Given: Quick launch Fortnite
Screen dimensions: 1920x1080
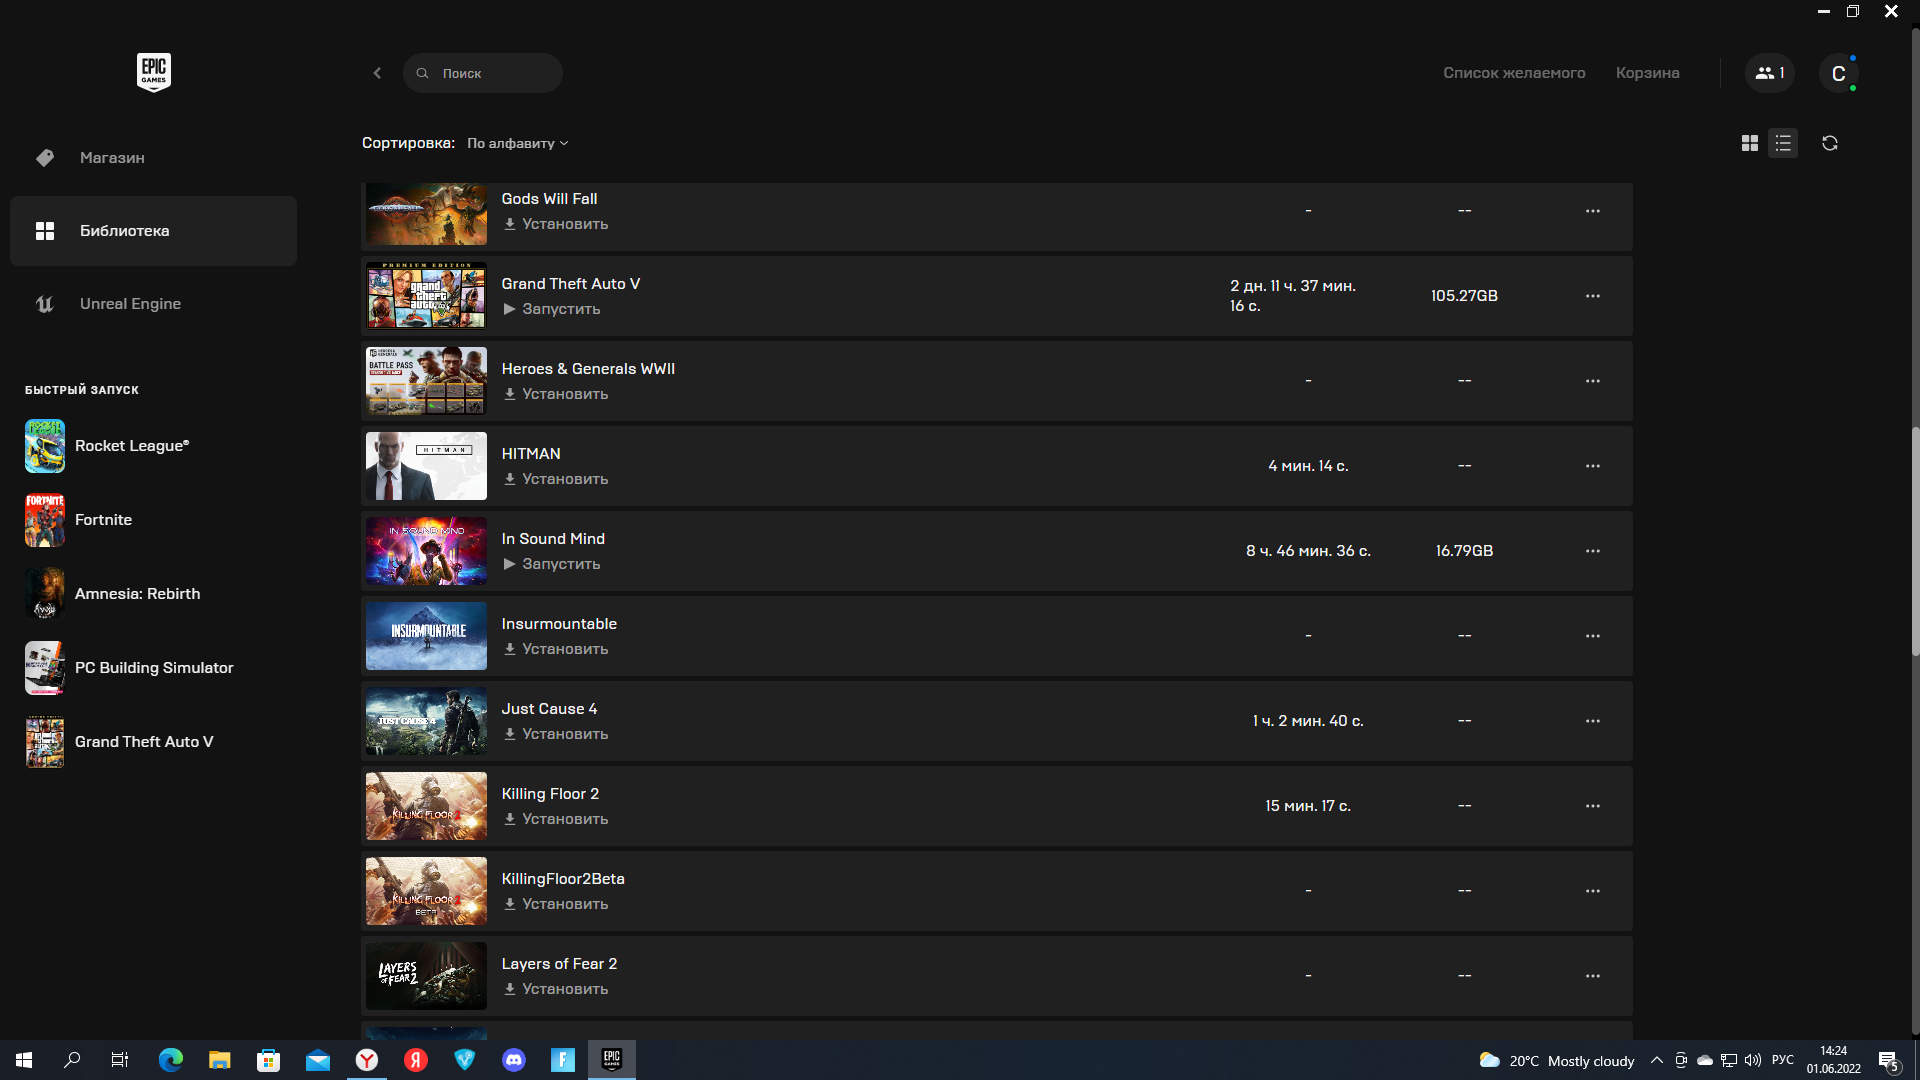Looking at the screenshot, I should pos(79,520).
